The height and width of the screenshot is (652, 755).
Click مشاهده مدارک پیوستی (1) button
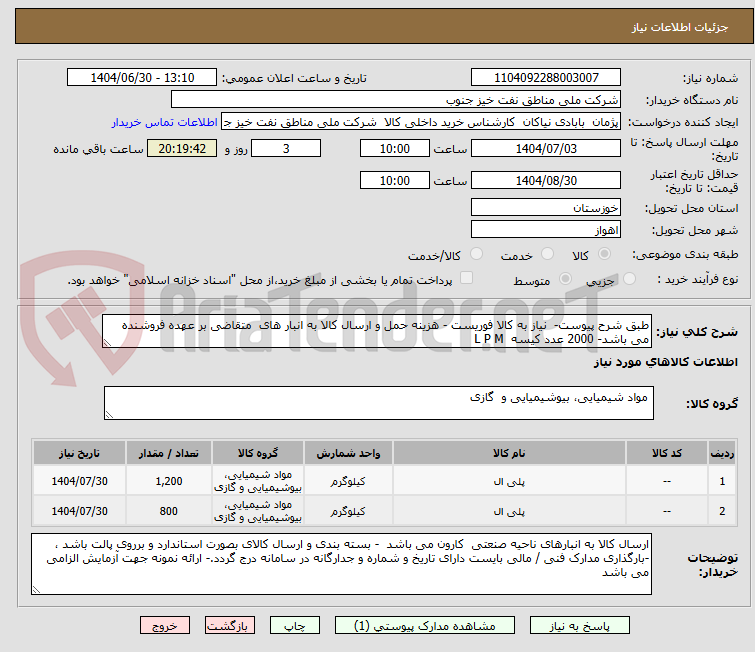(425, 626)
